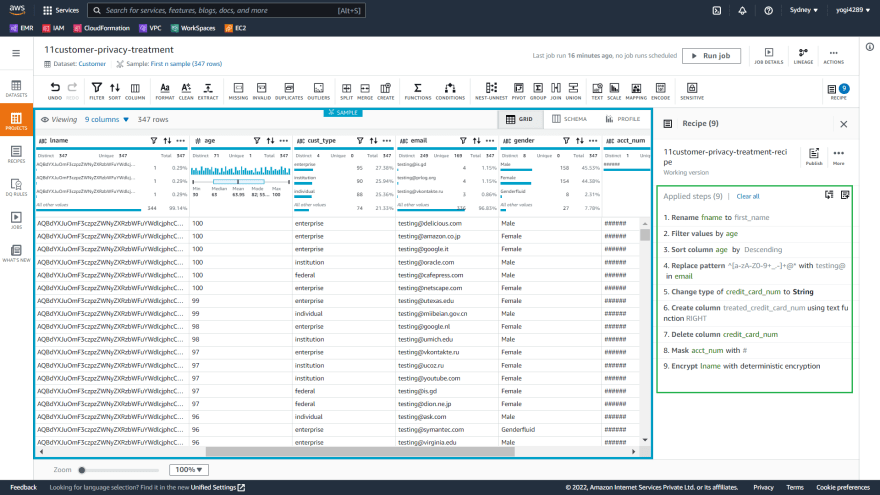The image size is (880, 495).
Task: Open the Nest-Unnest tool
Action: pyautogui.click(x=491, y=91)
